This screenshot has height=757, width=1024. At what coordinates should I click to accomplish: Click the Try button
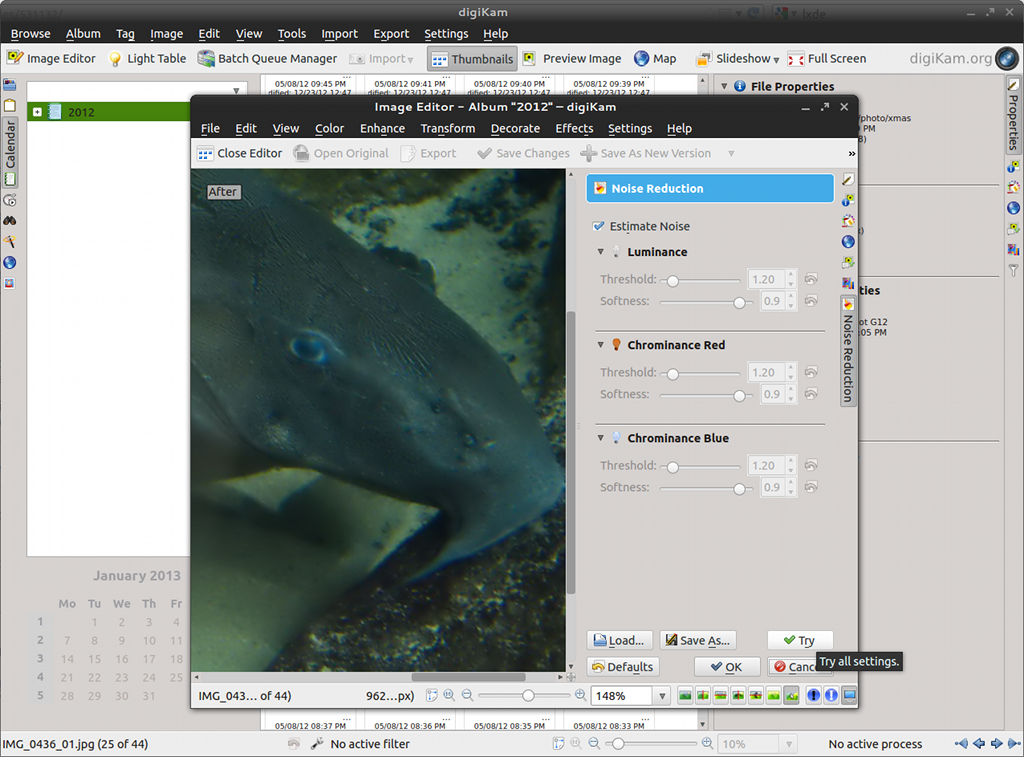[799, 641]
